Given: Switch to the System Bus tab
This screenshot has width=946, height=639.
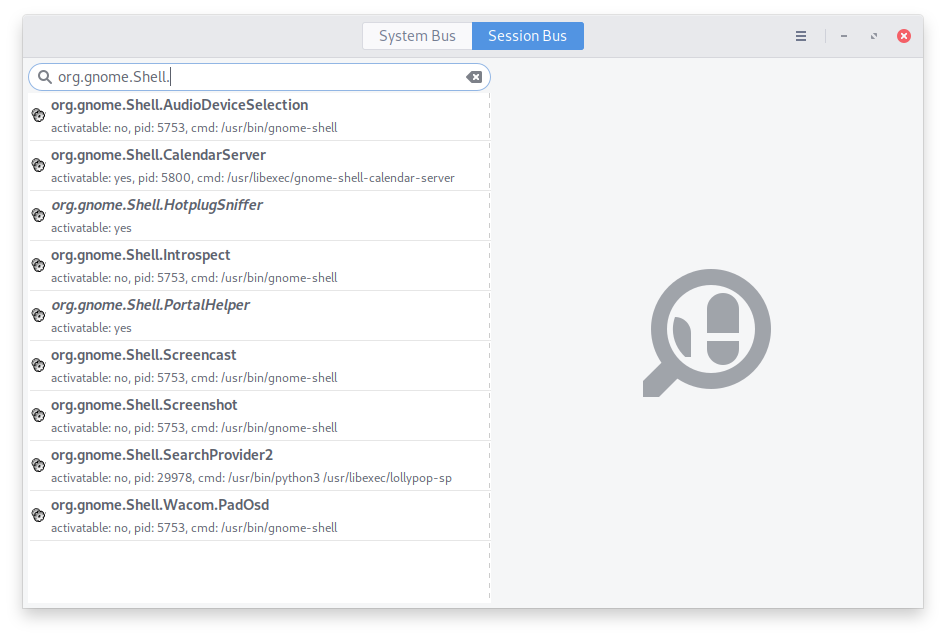Looking at the screenshot, I should coord(417,35).
